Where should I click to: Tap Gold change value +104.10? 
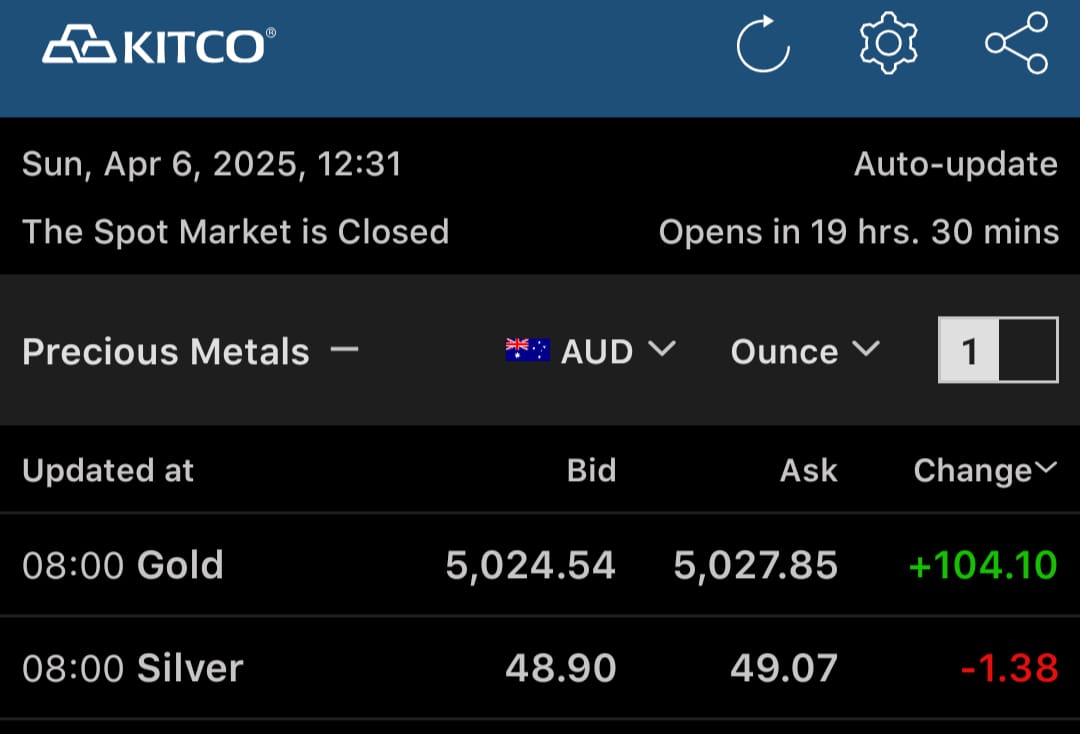(x=983, y=565)
